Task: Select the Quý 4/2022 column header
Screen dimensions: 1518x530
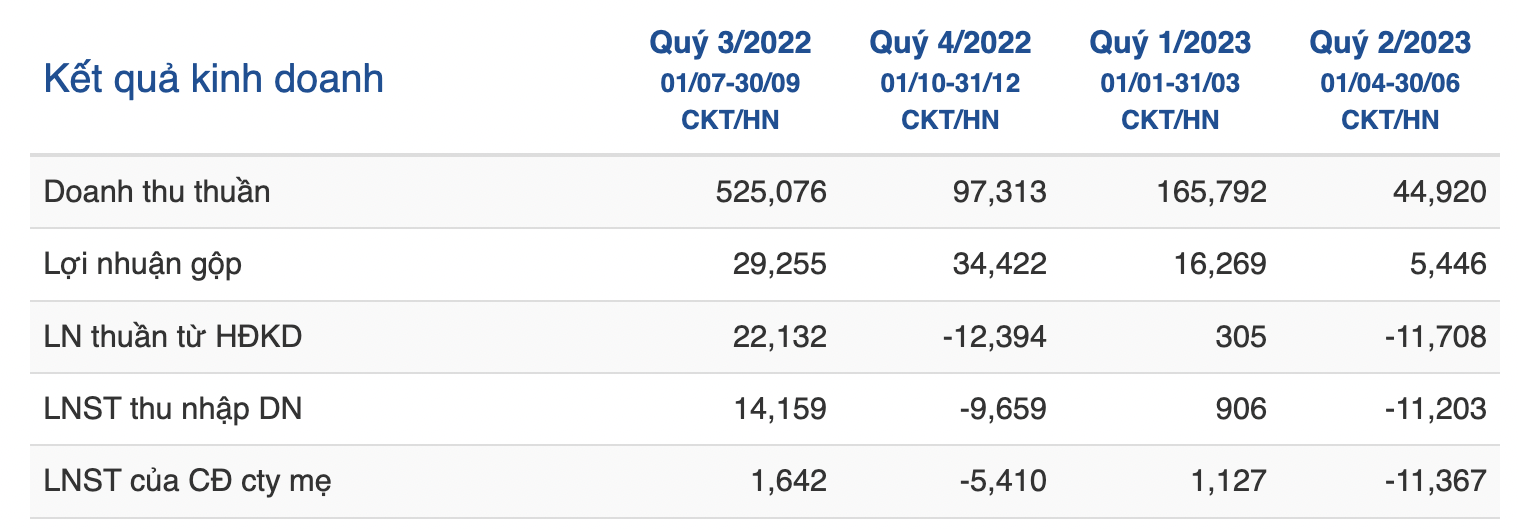Action: 950,43
